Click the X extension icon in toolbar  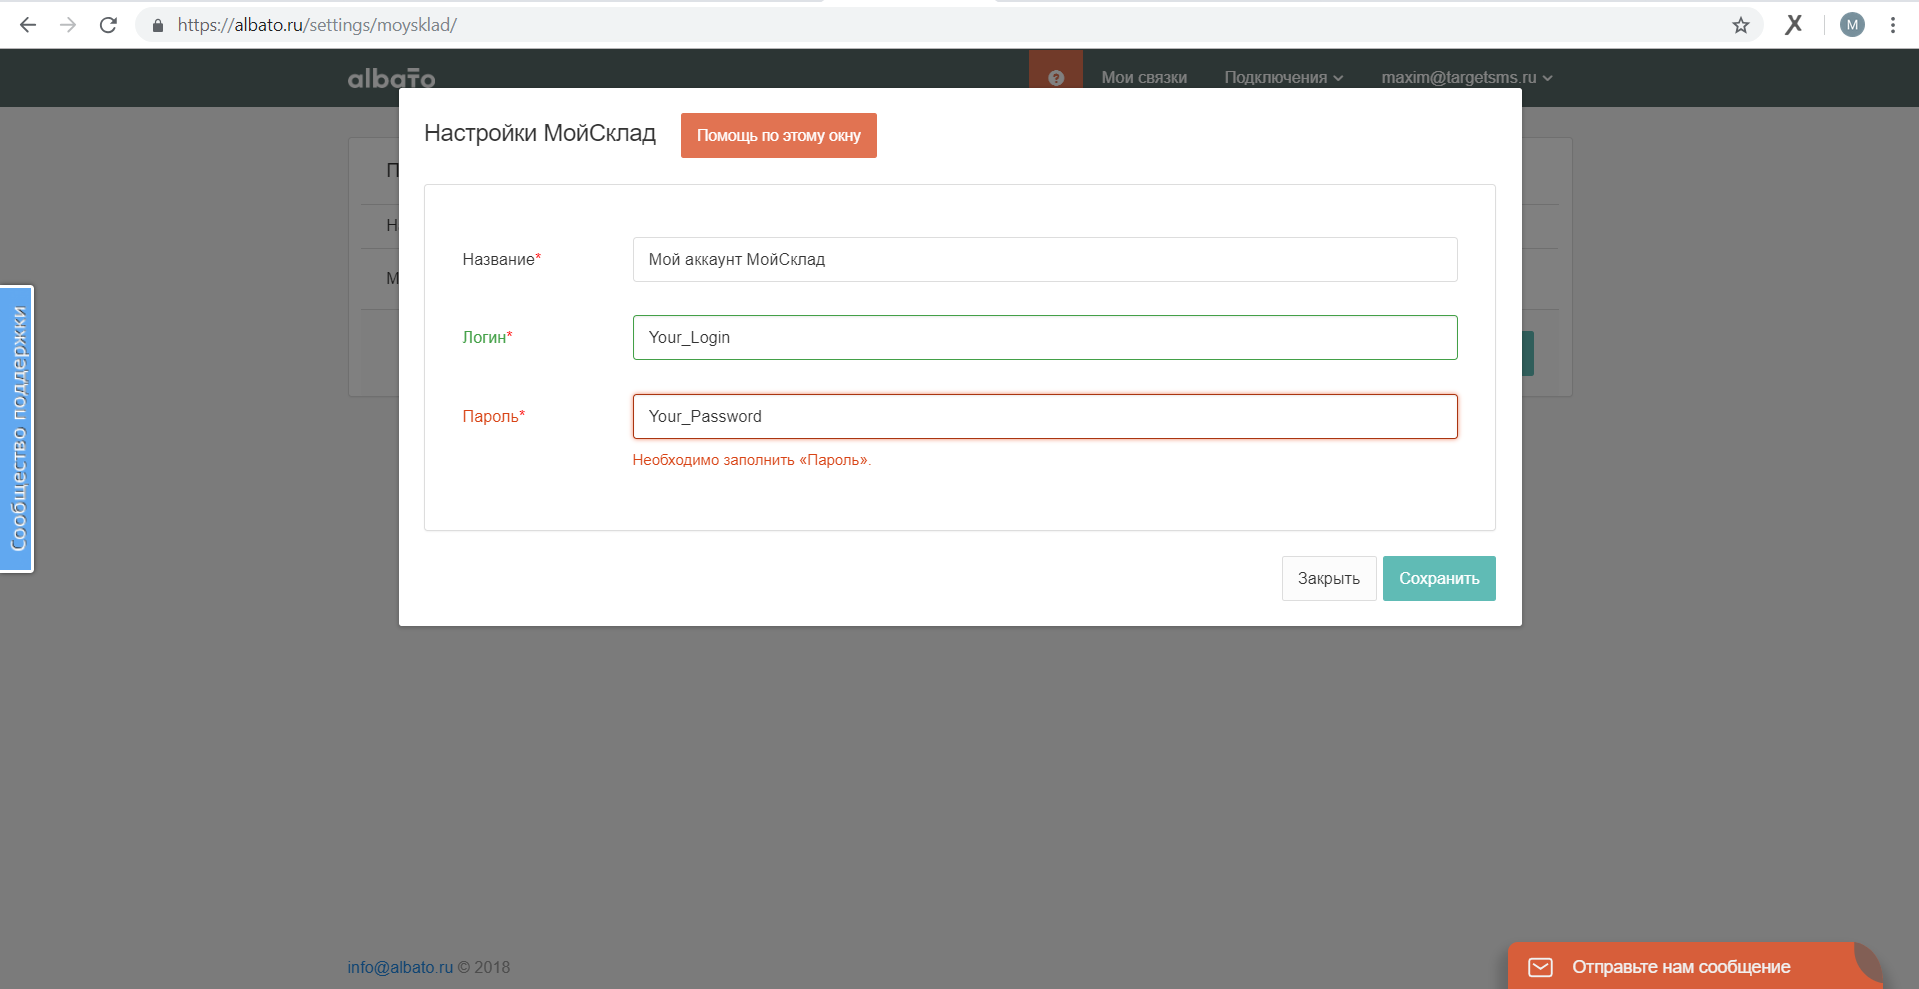[x=1794, y=25]
